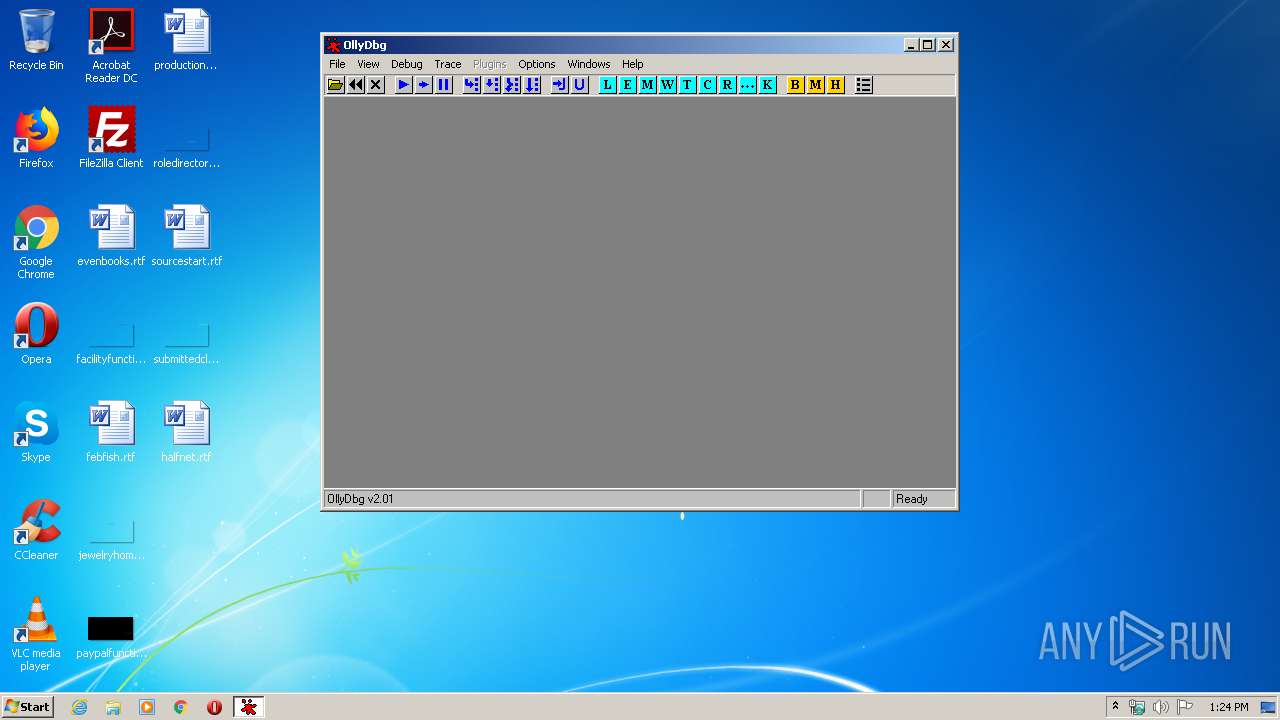Select the halfnet.rtf desktop file
1280x720 pixels.
(x=186, y=433)
